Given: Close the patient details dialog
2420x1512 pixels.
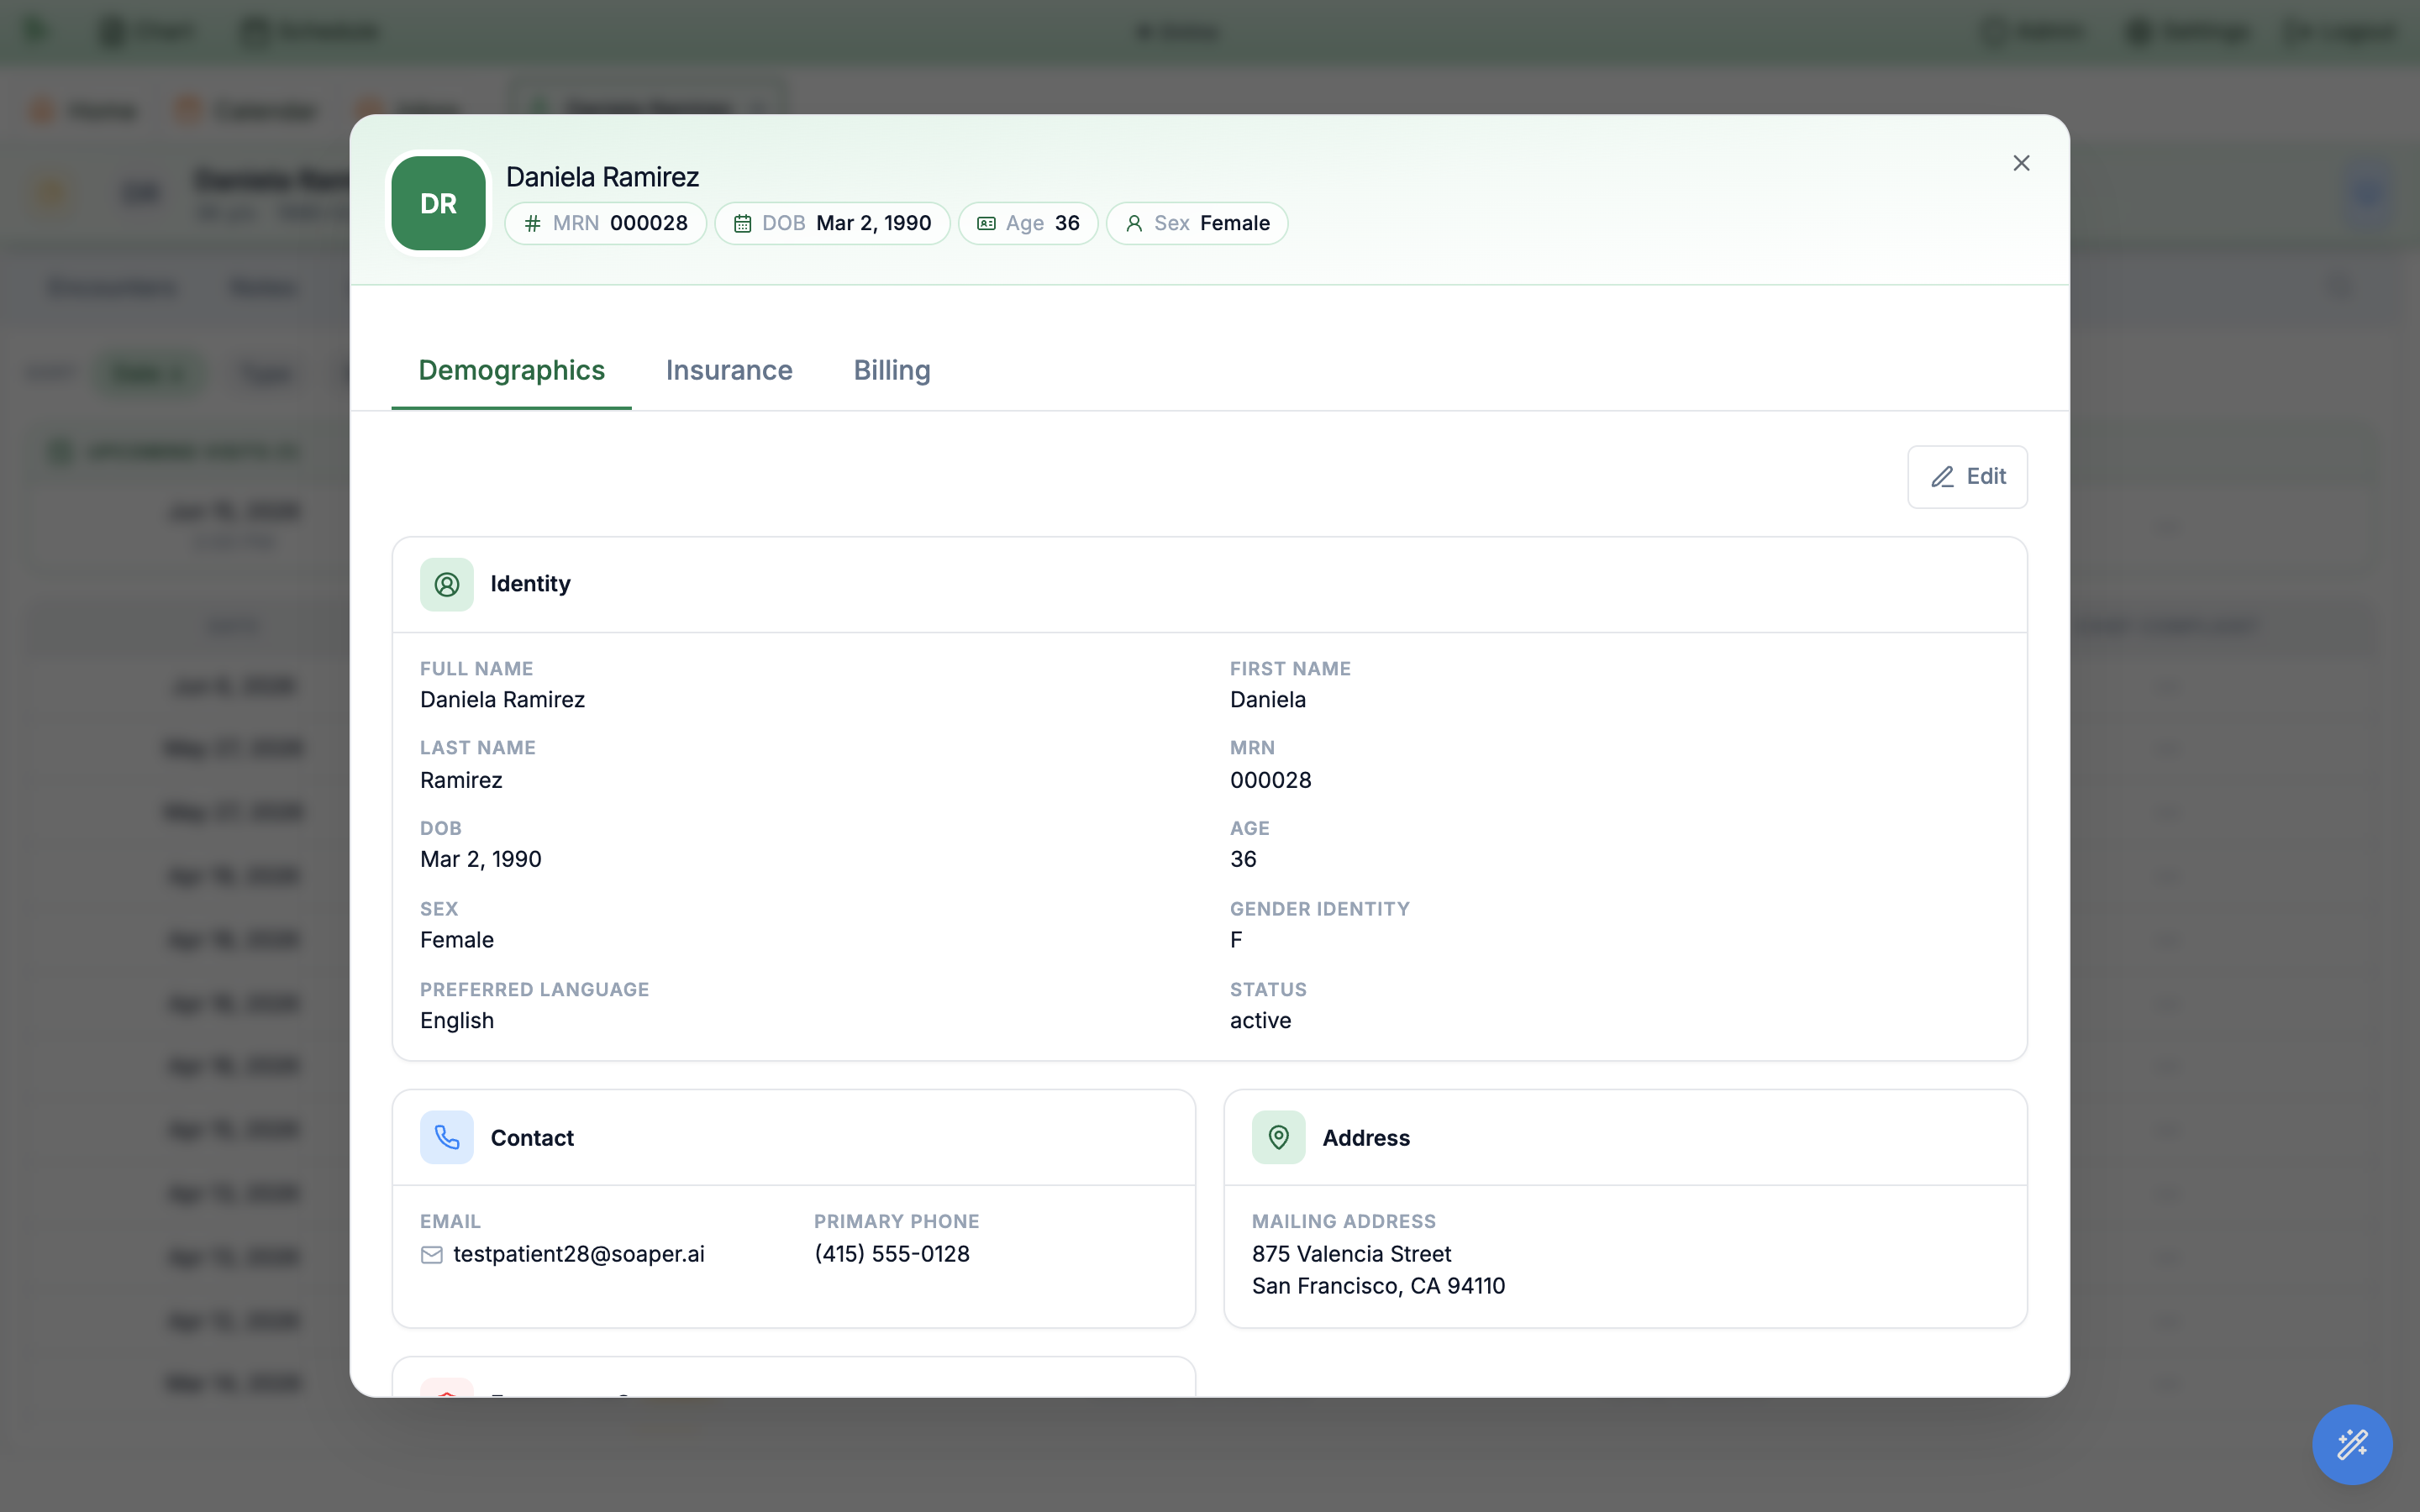Looking at the screenshot, I should 2021,163.
